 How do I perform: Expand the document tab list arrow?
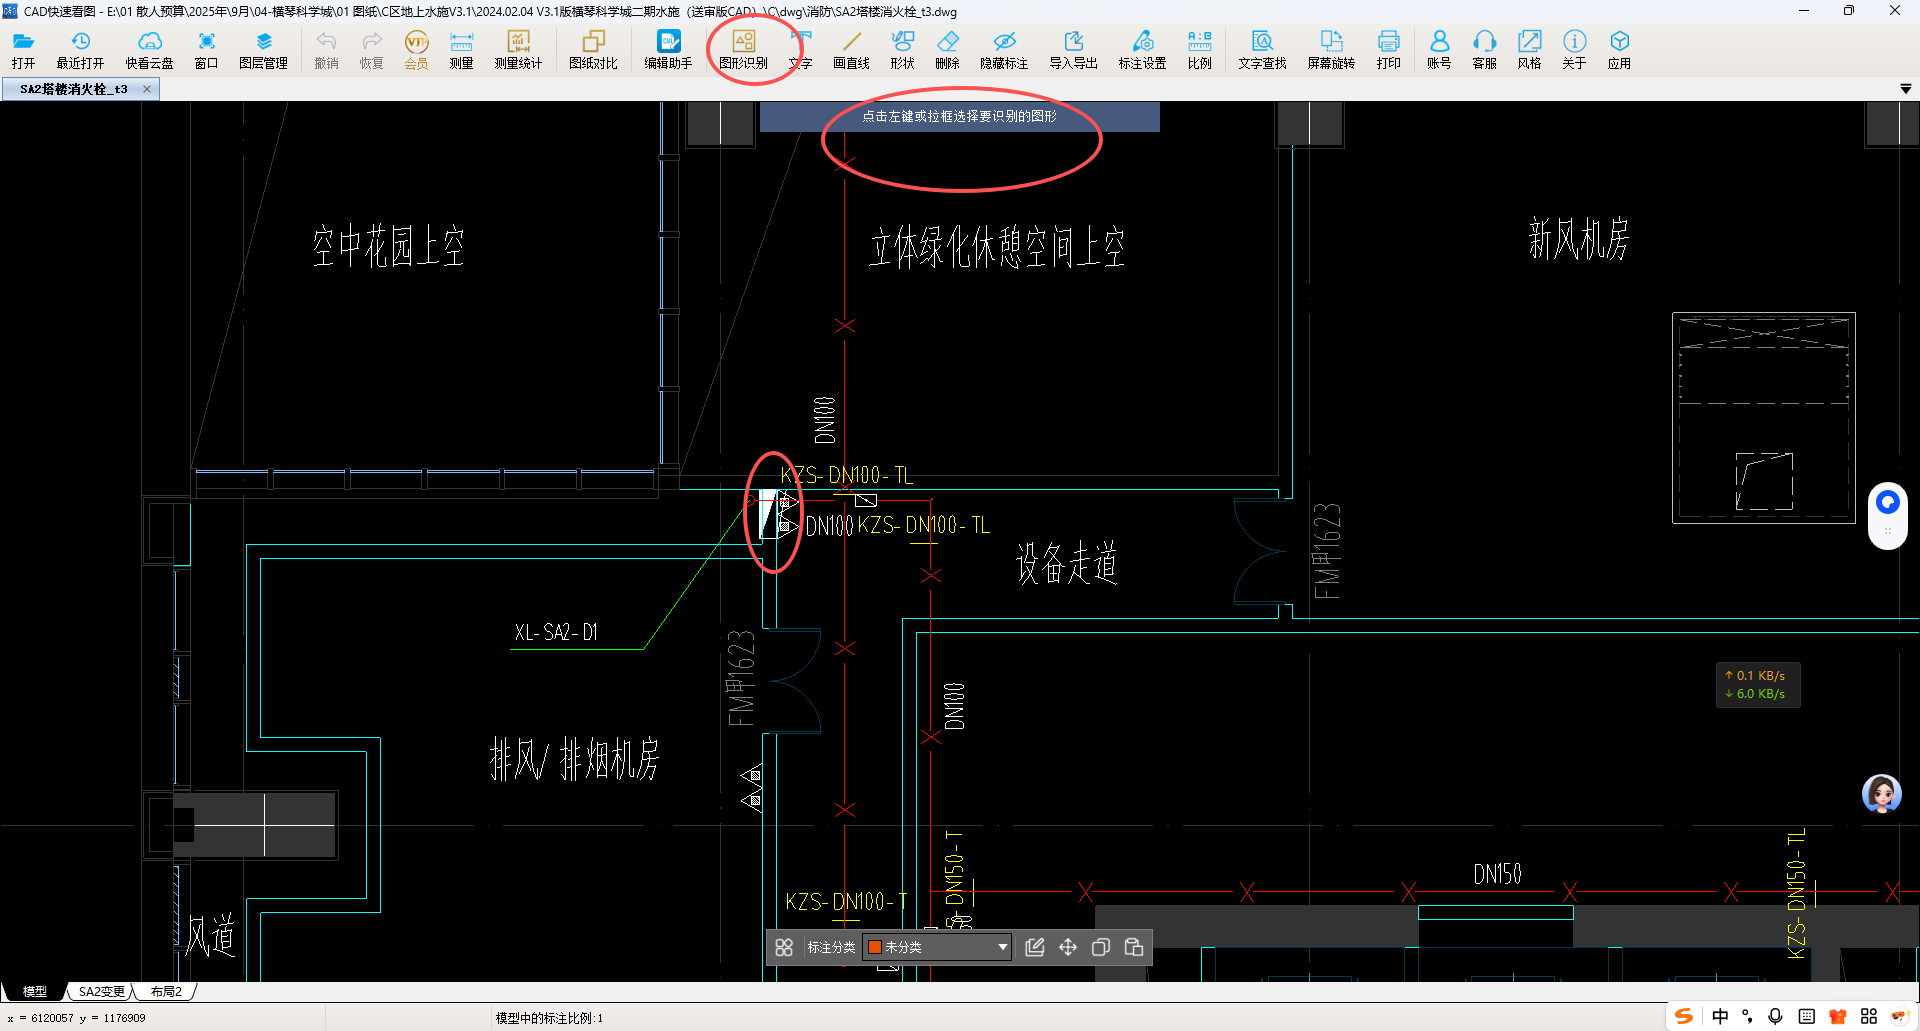point(1905,89)
